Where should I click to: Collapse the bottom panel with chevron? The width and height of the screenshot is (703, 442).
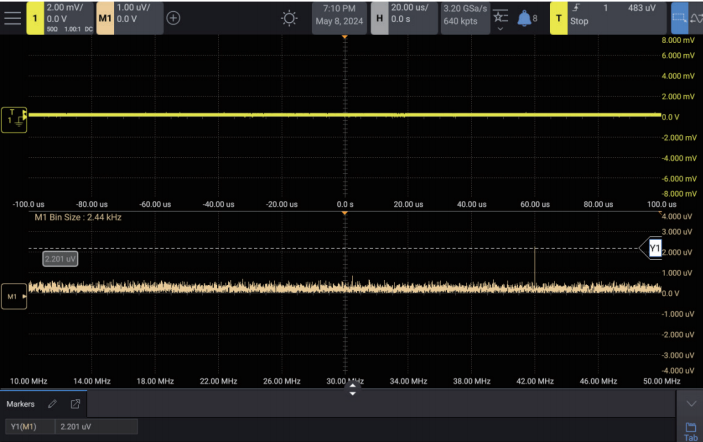coord(690,403)
